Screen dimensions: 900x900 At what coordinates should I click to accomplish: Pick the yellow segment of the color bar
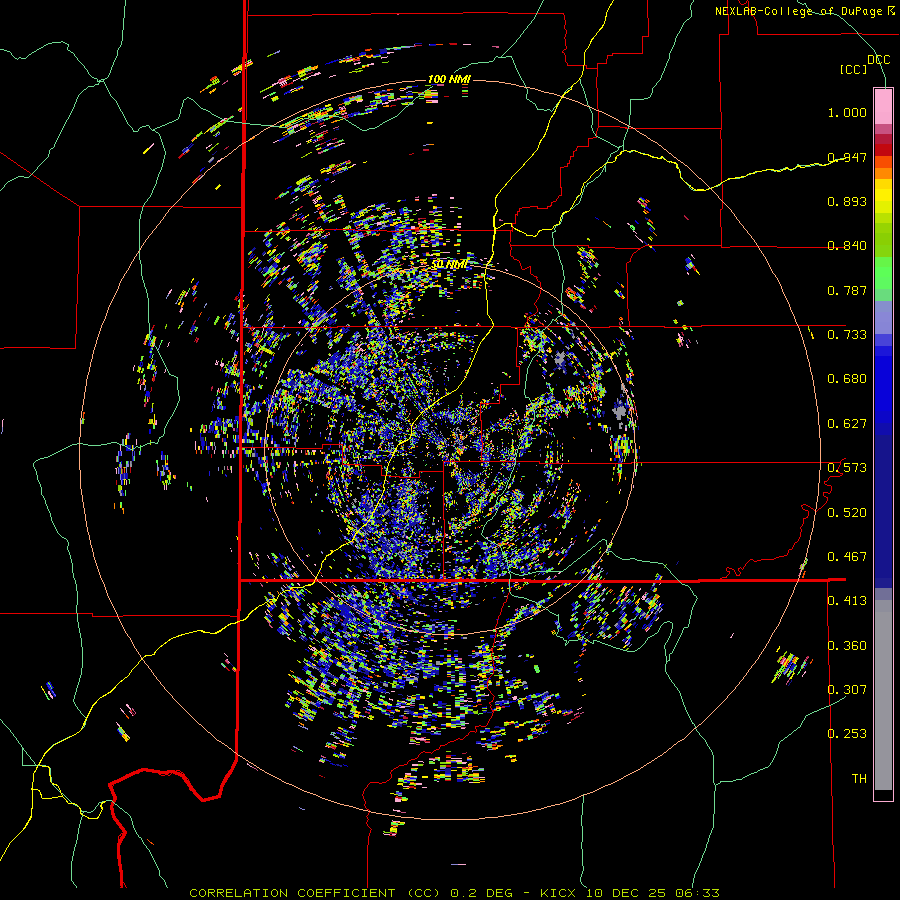coord(883,196)
